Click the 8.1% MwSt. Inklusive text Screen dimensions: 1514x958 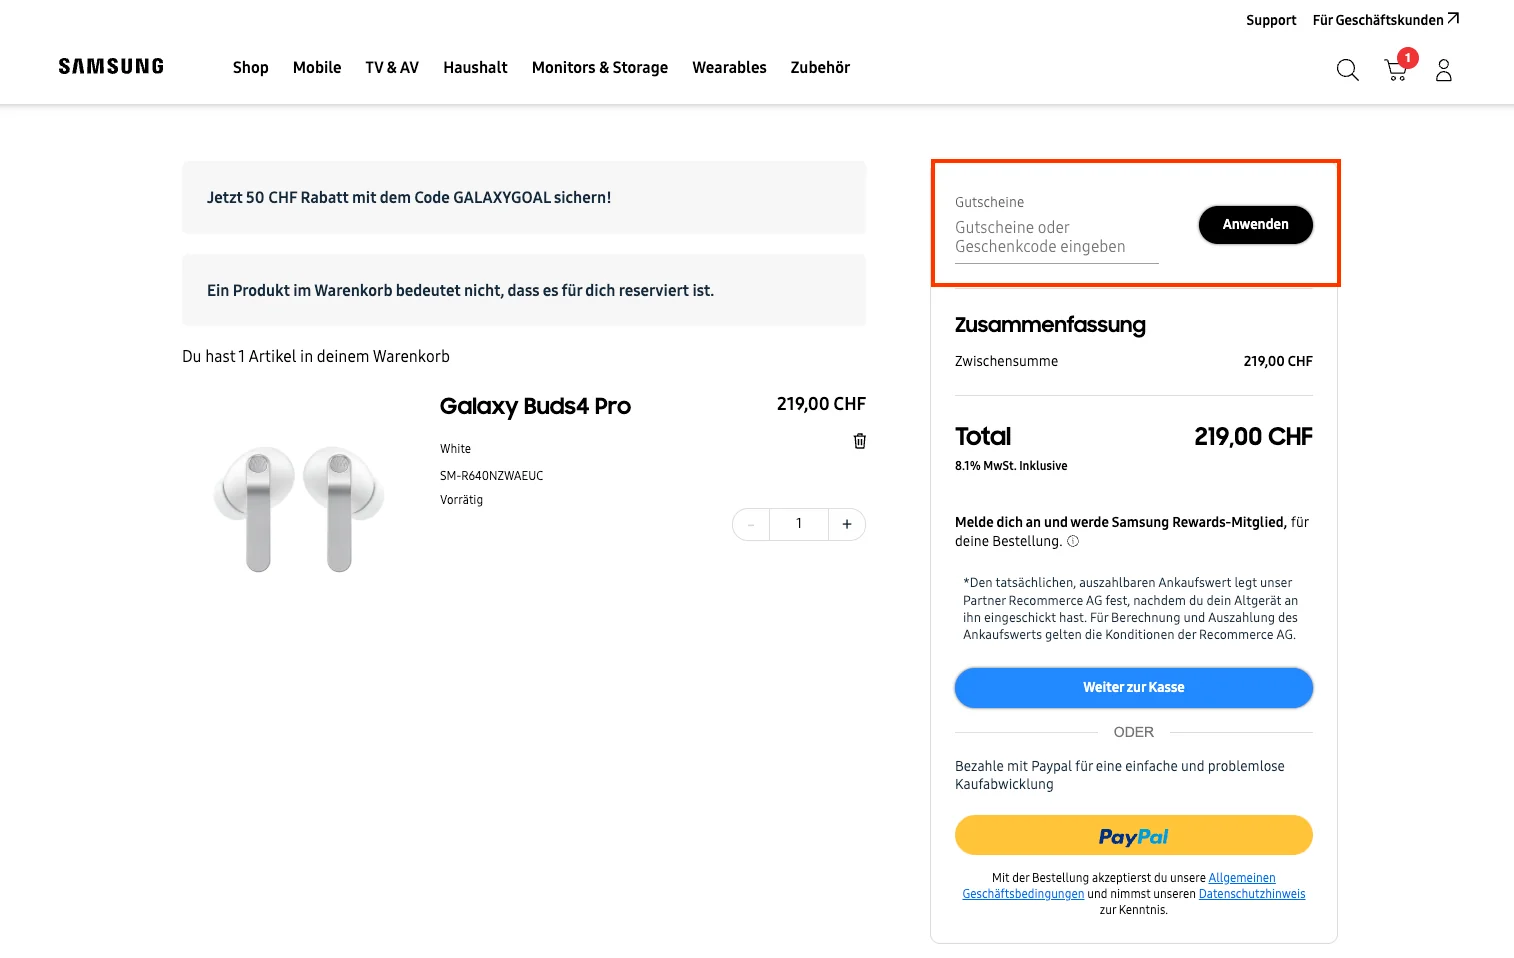[x=1011, y=466]
